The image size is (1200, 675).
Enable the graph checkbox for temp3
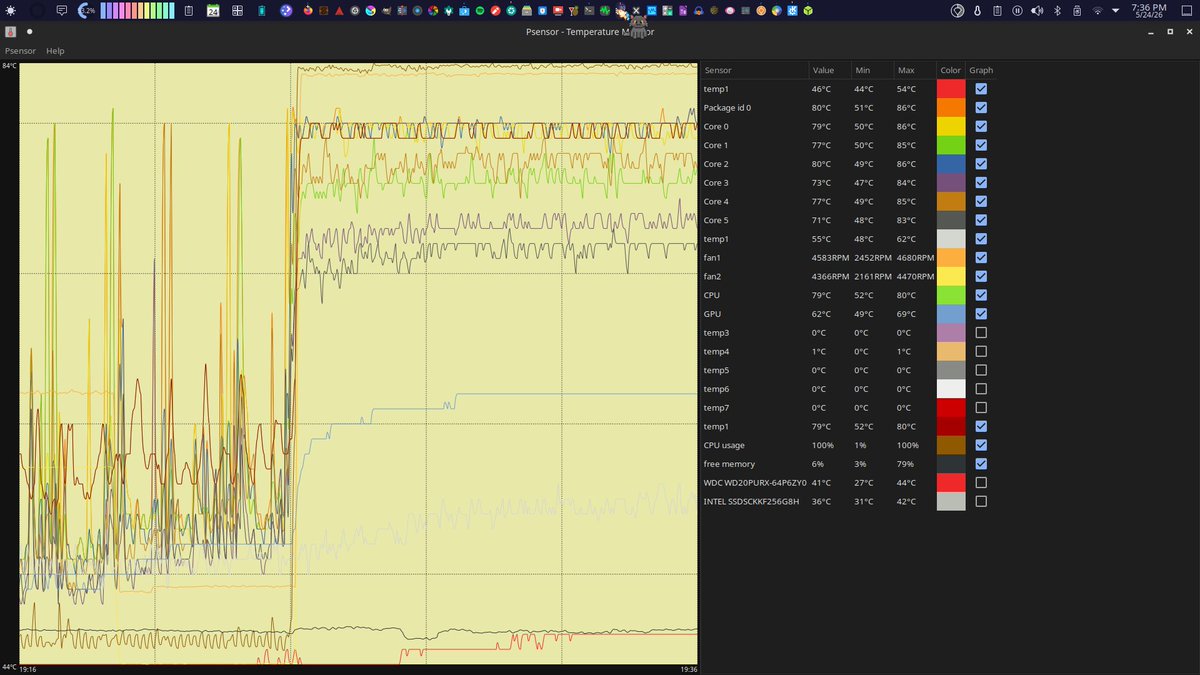coord(981,332)
